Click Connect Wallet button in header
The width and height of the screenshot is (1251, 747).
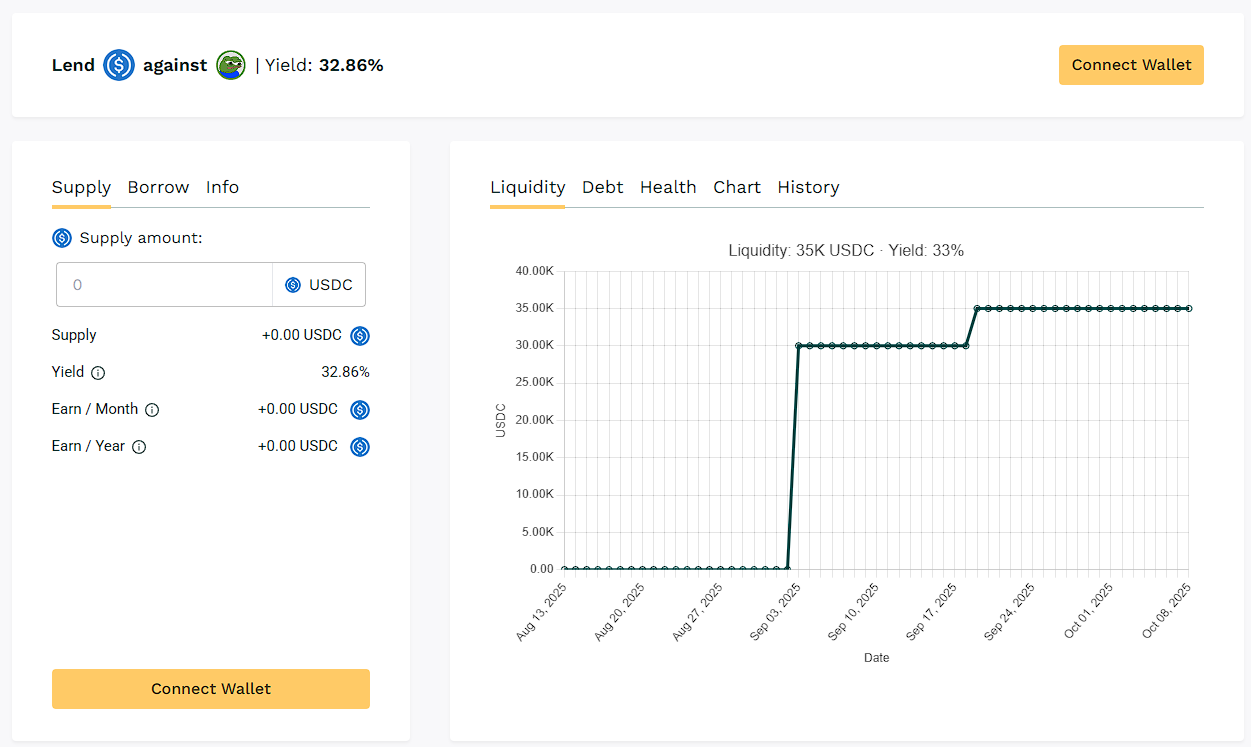click(1131, 65)
